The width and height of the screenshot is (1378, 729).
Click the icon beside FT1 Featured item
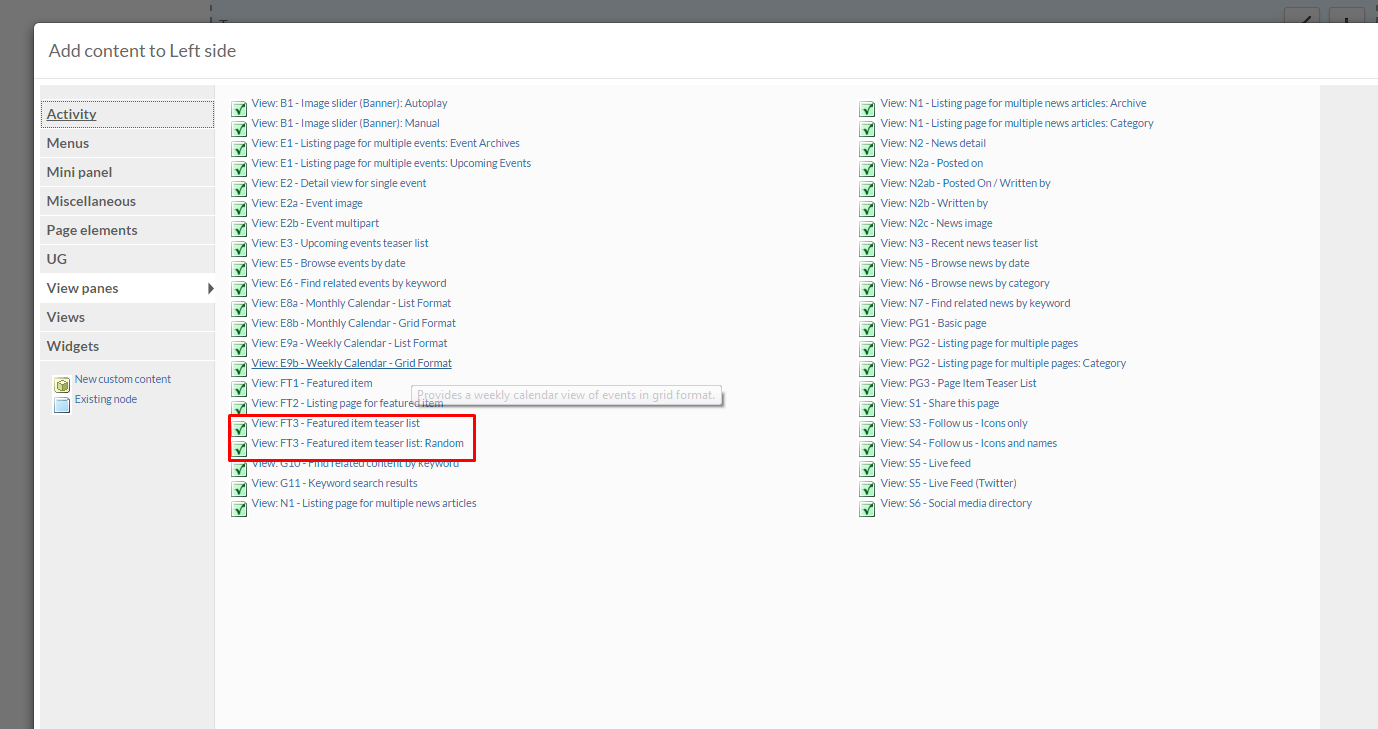[x=239, y=389]
